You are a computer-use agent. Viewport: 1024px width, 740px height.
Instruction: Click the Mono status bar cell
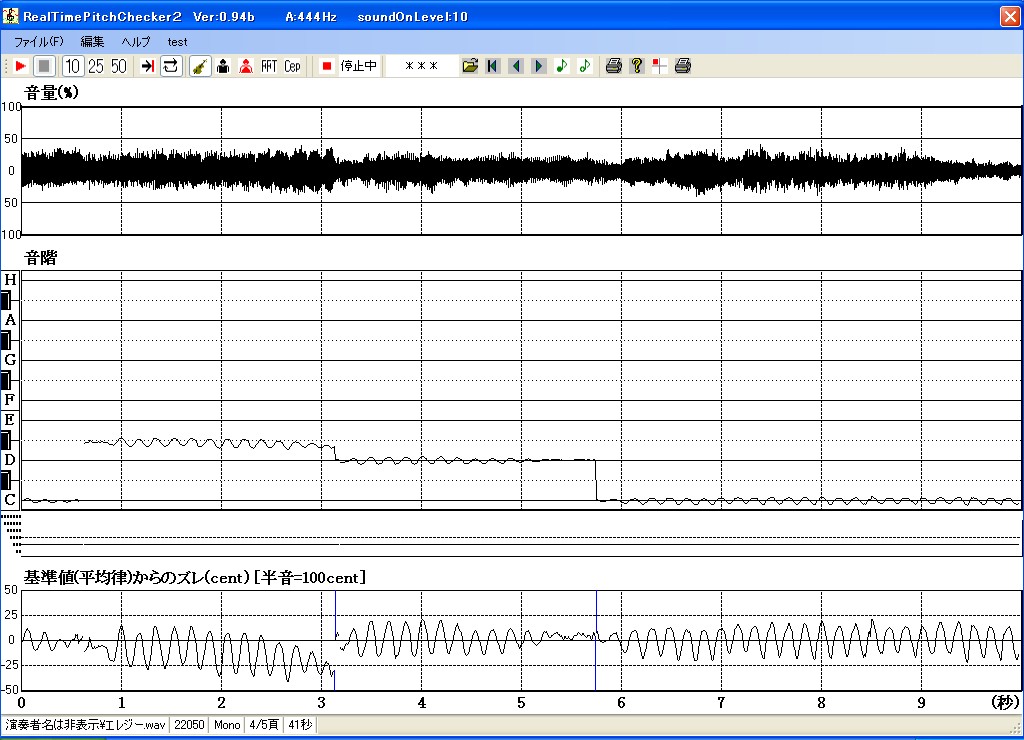coord(227,725)
